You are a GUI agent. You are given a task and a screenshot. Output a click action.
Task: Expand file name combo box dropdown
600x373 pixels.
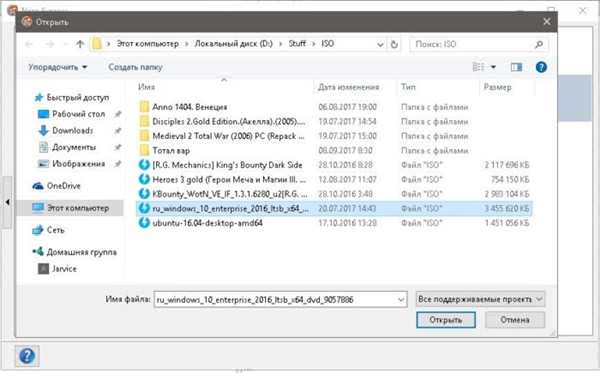[401, 299]
